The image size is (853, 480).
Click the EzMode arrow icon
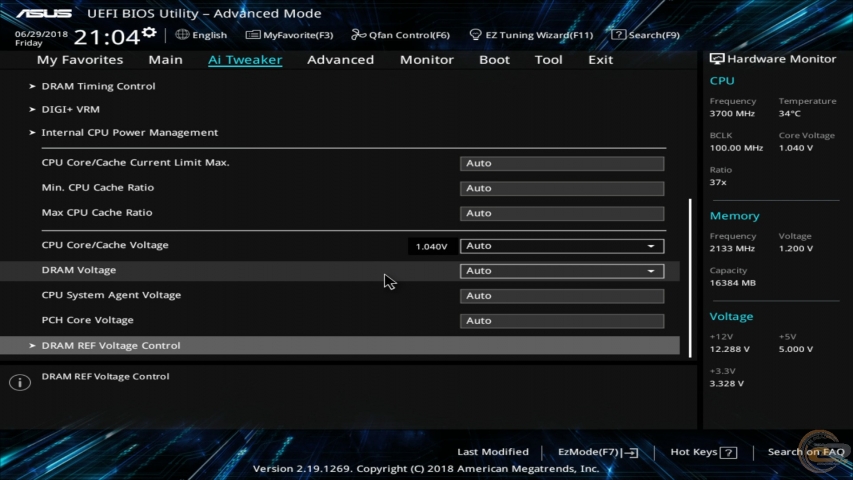(x=631, y=452)
